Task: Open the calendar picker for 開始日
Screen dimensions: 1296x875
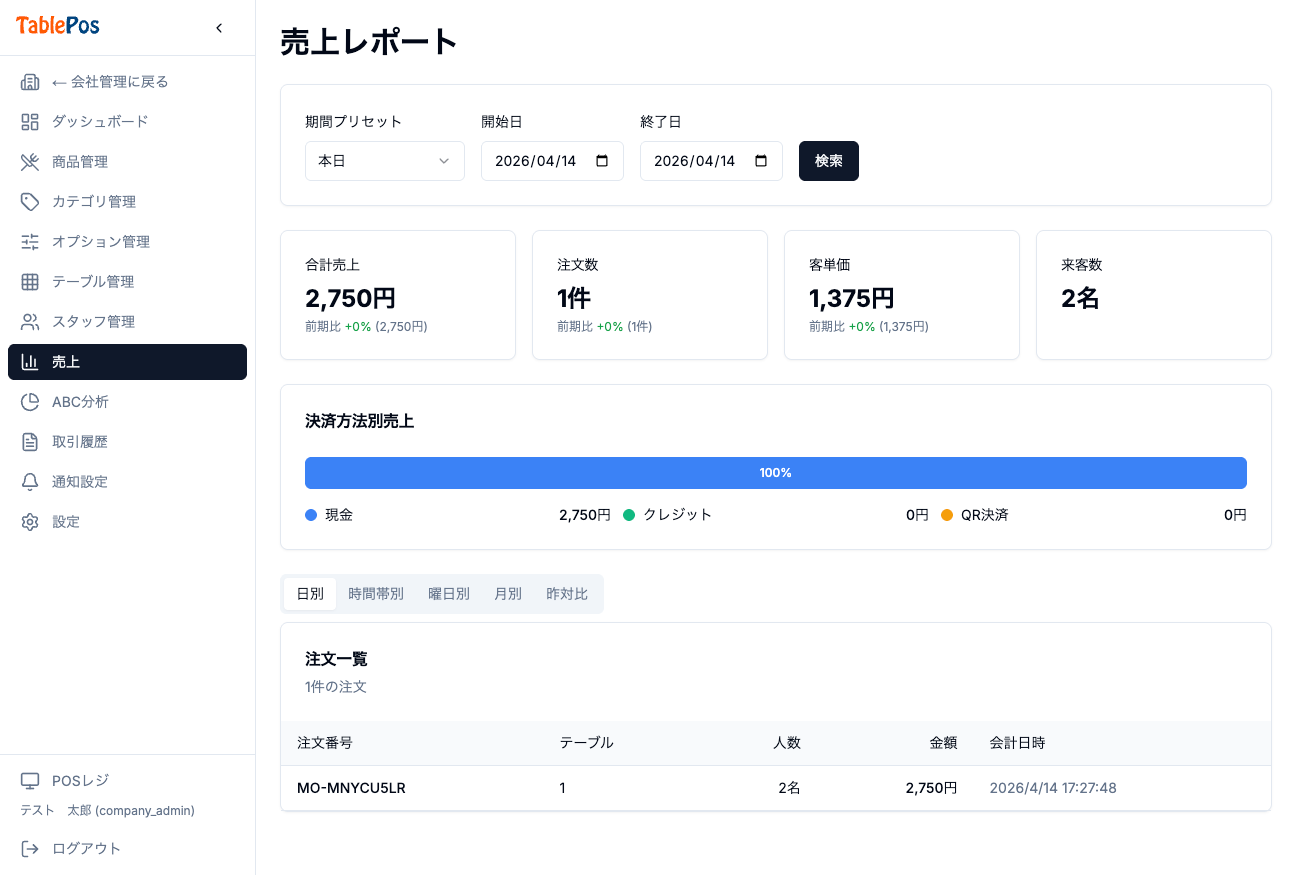Action: (602, 161)
